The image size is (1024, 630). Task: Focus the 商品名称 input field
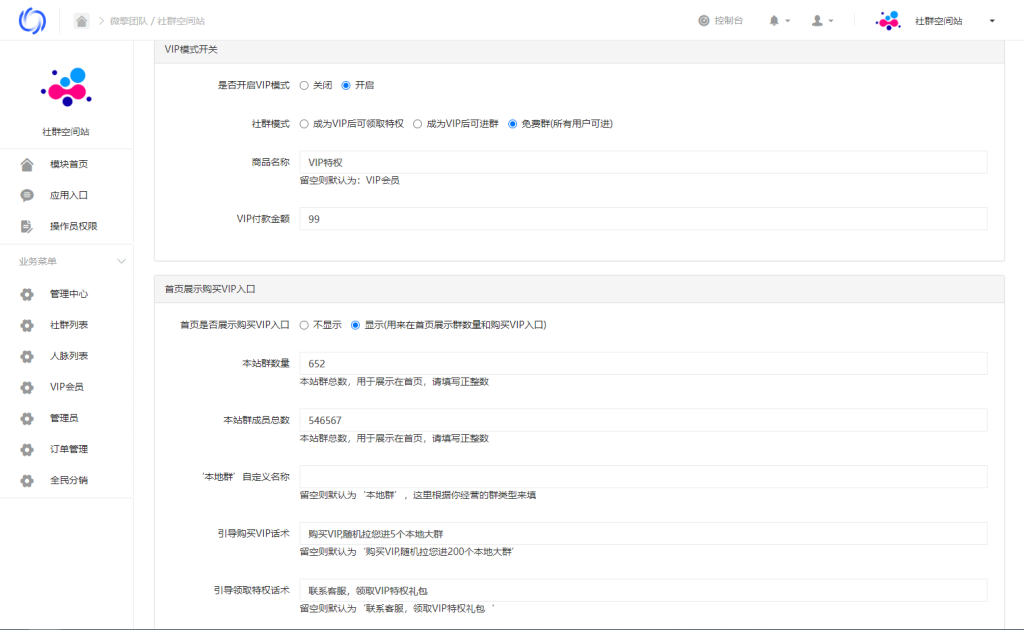pos(643,163)
